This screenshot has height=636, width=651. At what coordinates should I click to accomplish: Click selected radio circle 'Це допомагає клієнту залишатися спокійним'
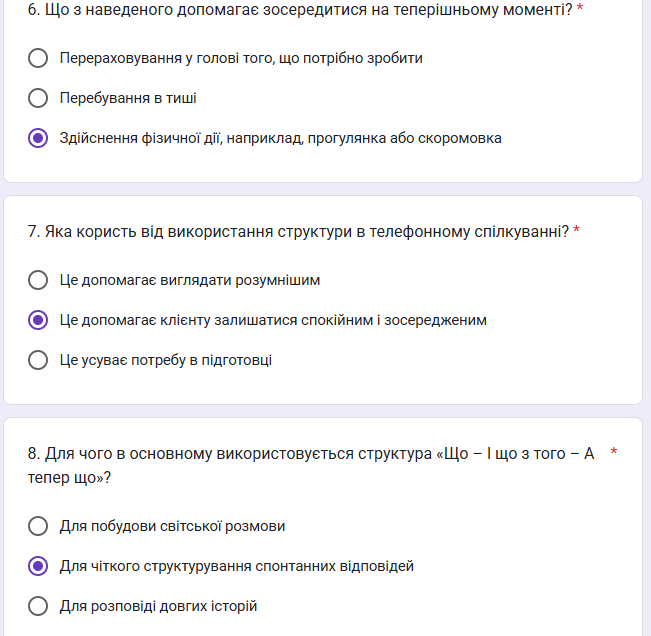pyautogui.click(x=38, y=320)
